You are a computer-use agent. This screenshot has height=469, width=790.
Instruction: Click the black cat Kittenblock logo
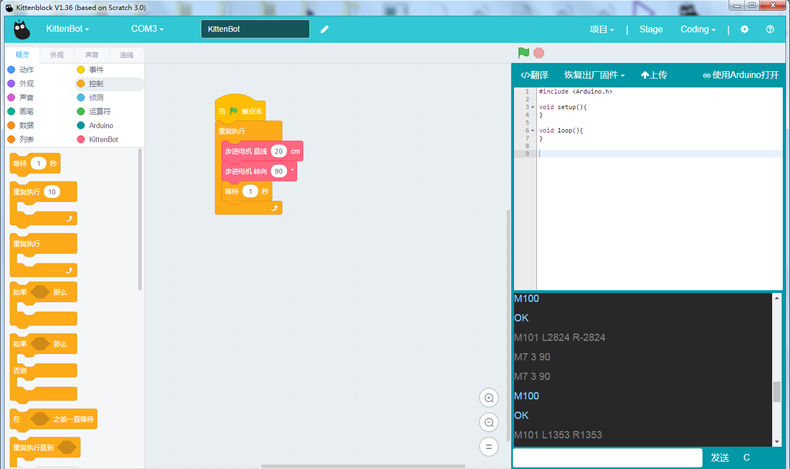[22, 29]
